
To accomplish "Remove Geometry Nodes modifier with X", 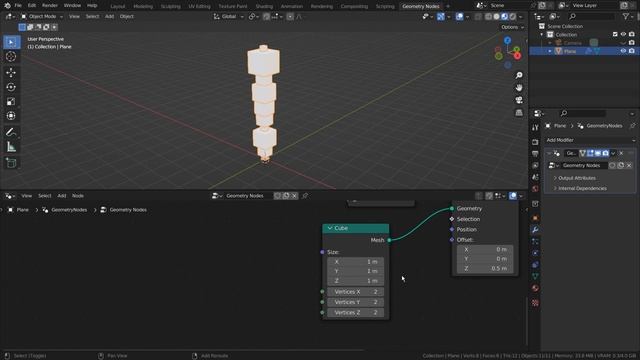I will pyautogui.click(x=621, y=153).
